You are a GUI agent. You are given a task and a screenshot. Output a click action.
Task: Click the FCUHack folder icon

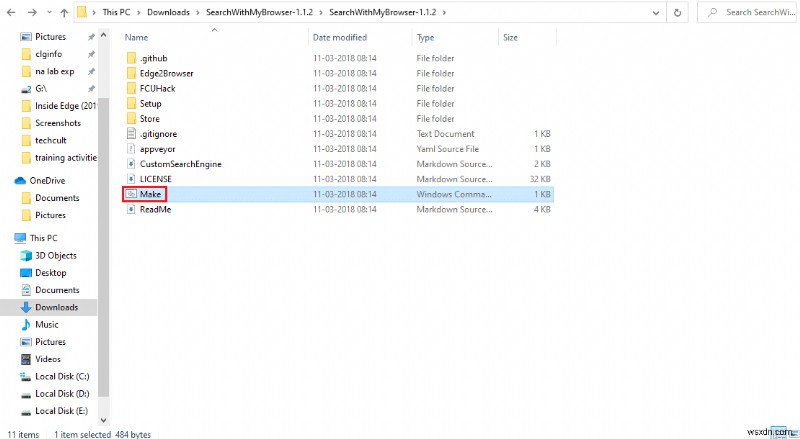coord(131,88)
